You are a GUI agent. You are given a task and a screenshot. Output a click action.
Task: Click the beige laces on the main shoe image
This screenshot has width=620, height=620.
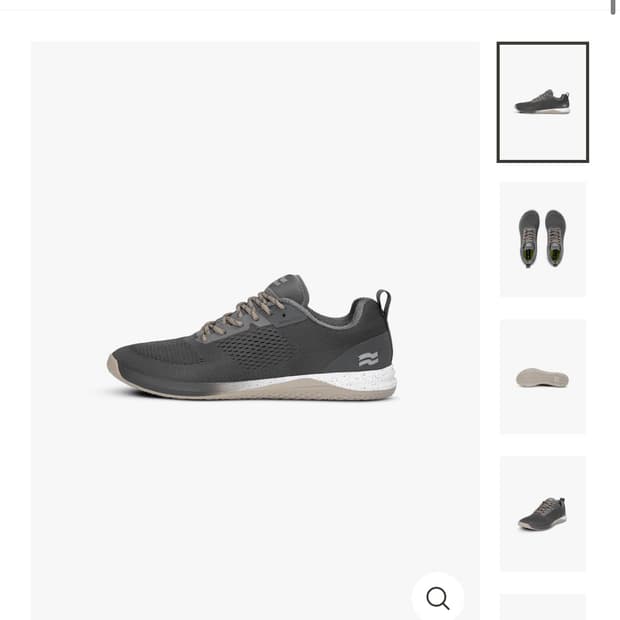coord(241,315)
